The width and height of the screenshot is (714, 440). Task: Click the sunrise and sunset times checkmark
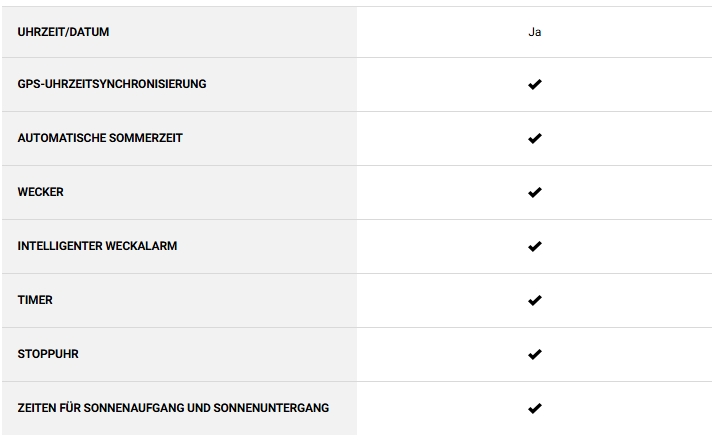click(x=534, y=409)
